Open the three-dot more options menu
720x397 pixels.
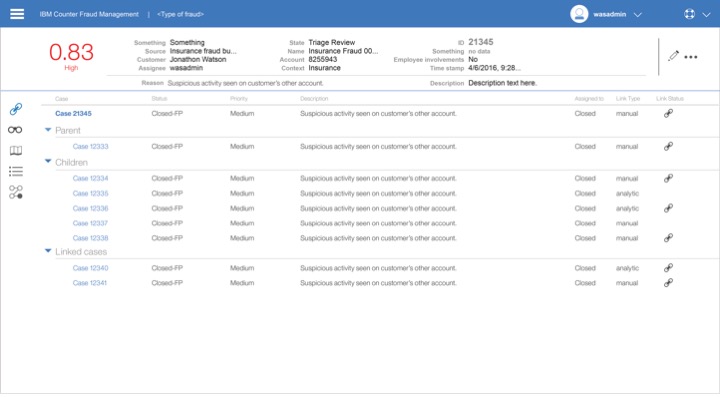pyautogui.click(x=691, y=57)
